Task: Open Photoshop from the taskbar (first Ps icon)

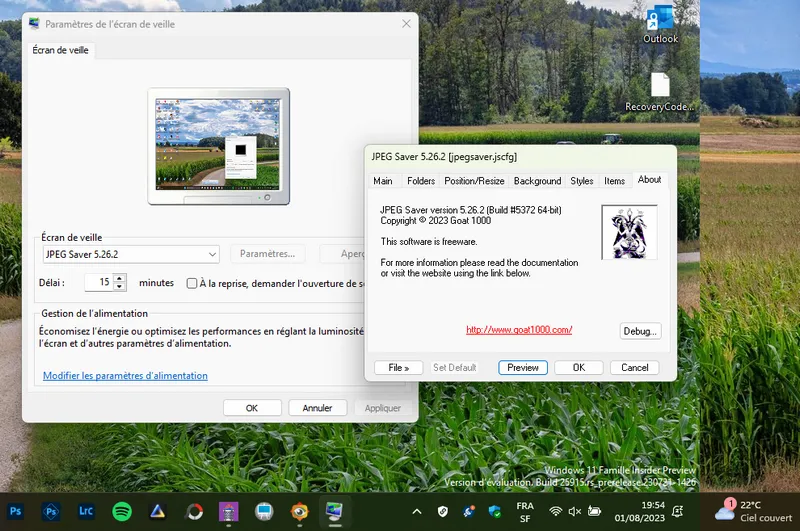Action: click(16, 511)
